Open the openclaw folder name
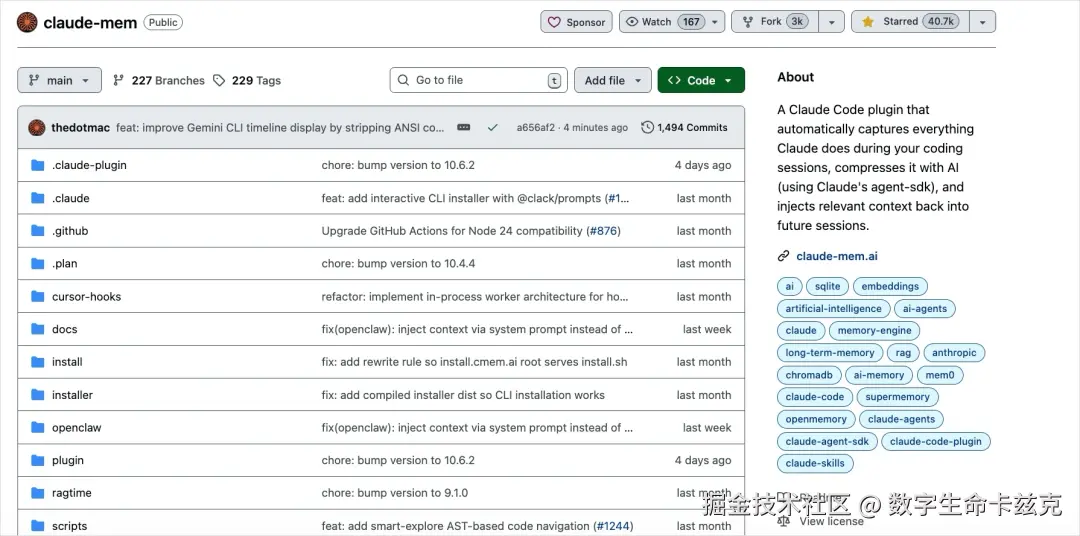 (76, 427)
